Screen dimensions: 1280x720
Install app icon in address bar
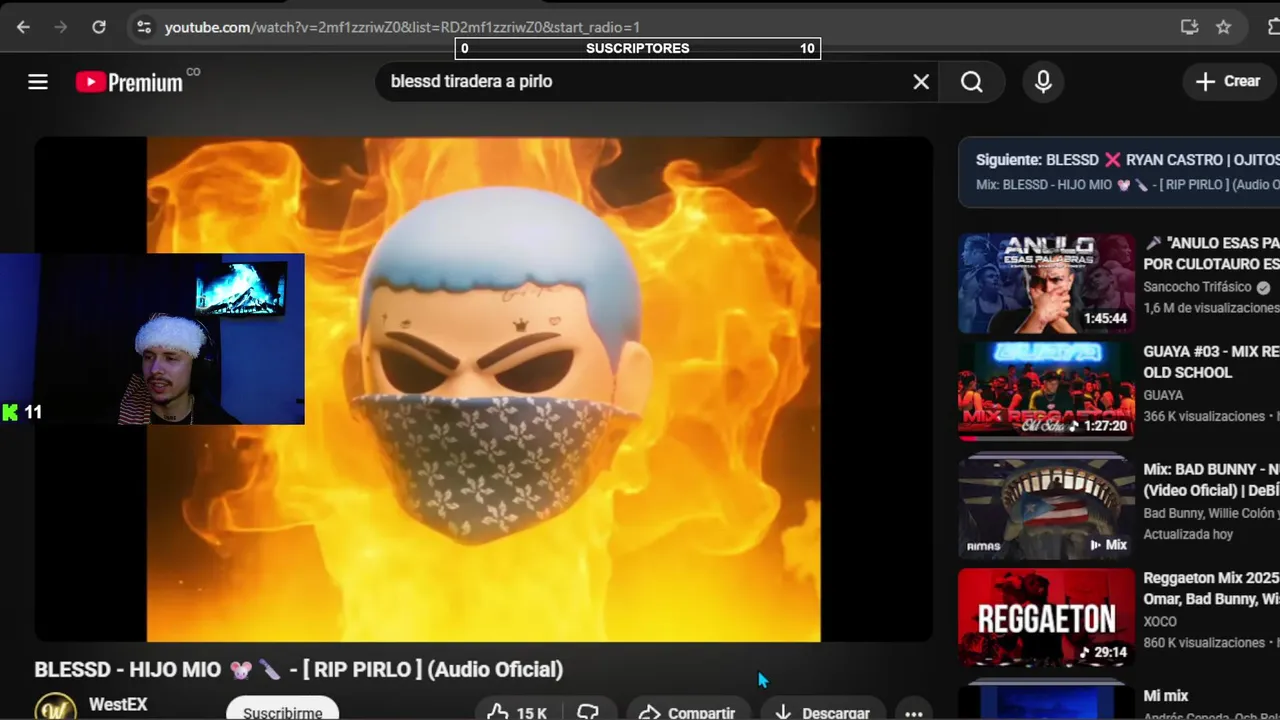click(1189, 27)
